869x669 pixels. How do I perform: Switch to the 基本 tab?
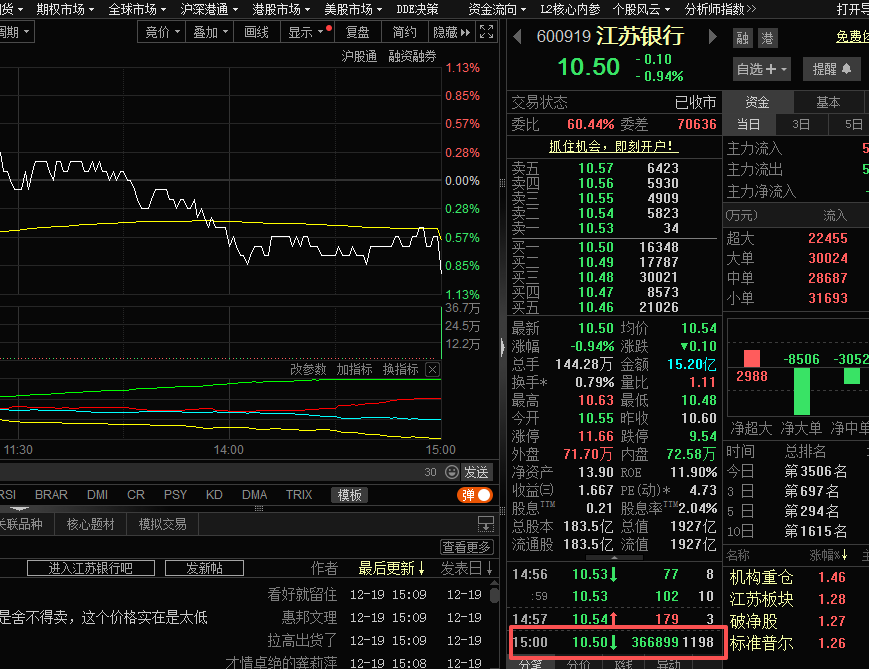[828, 102]
